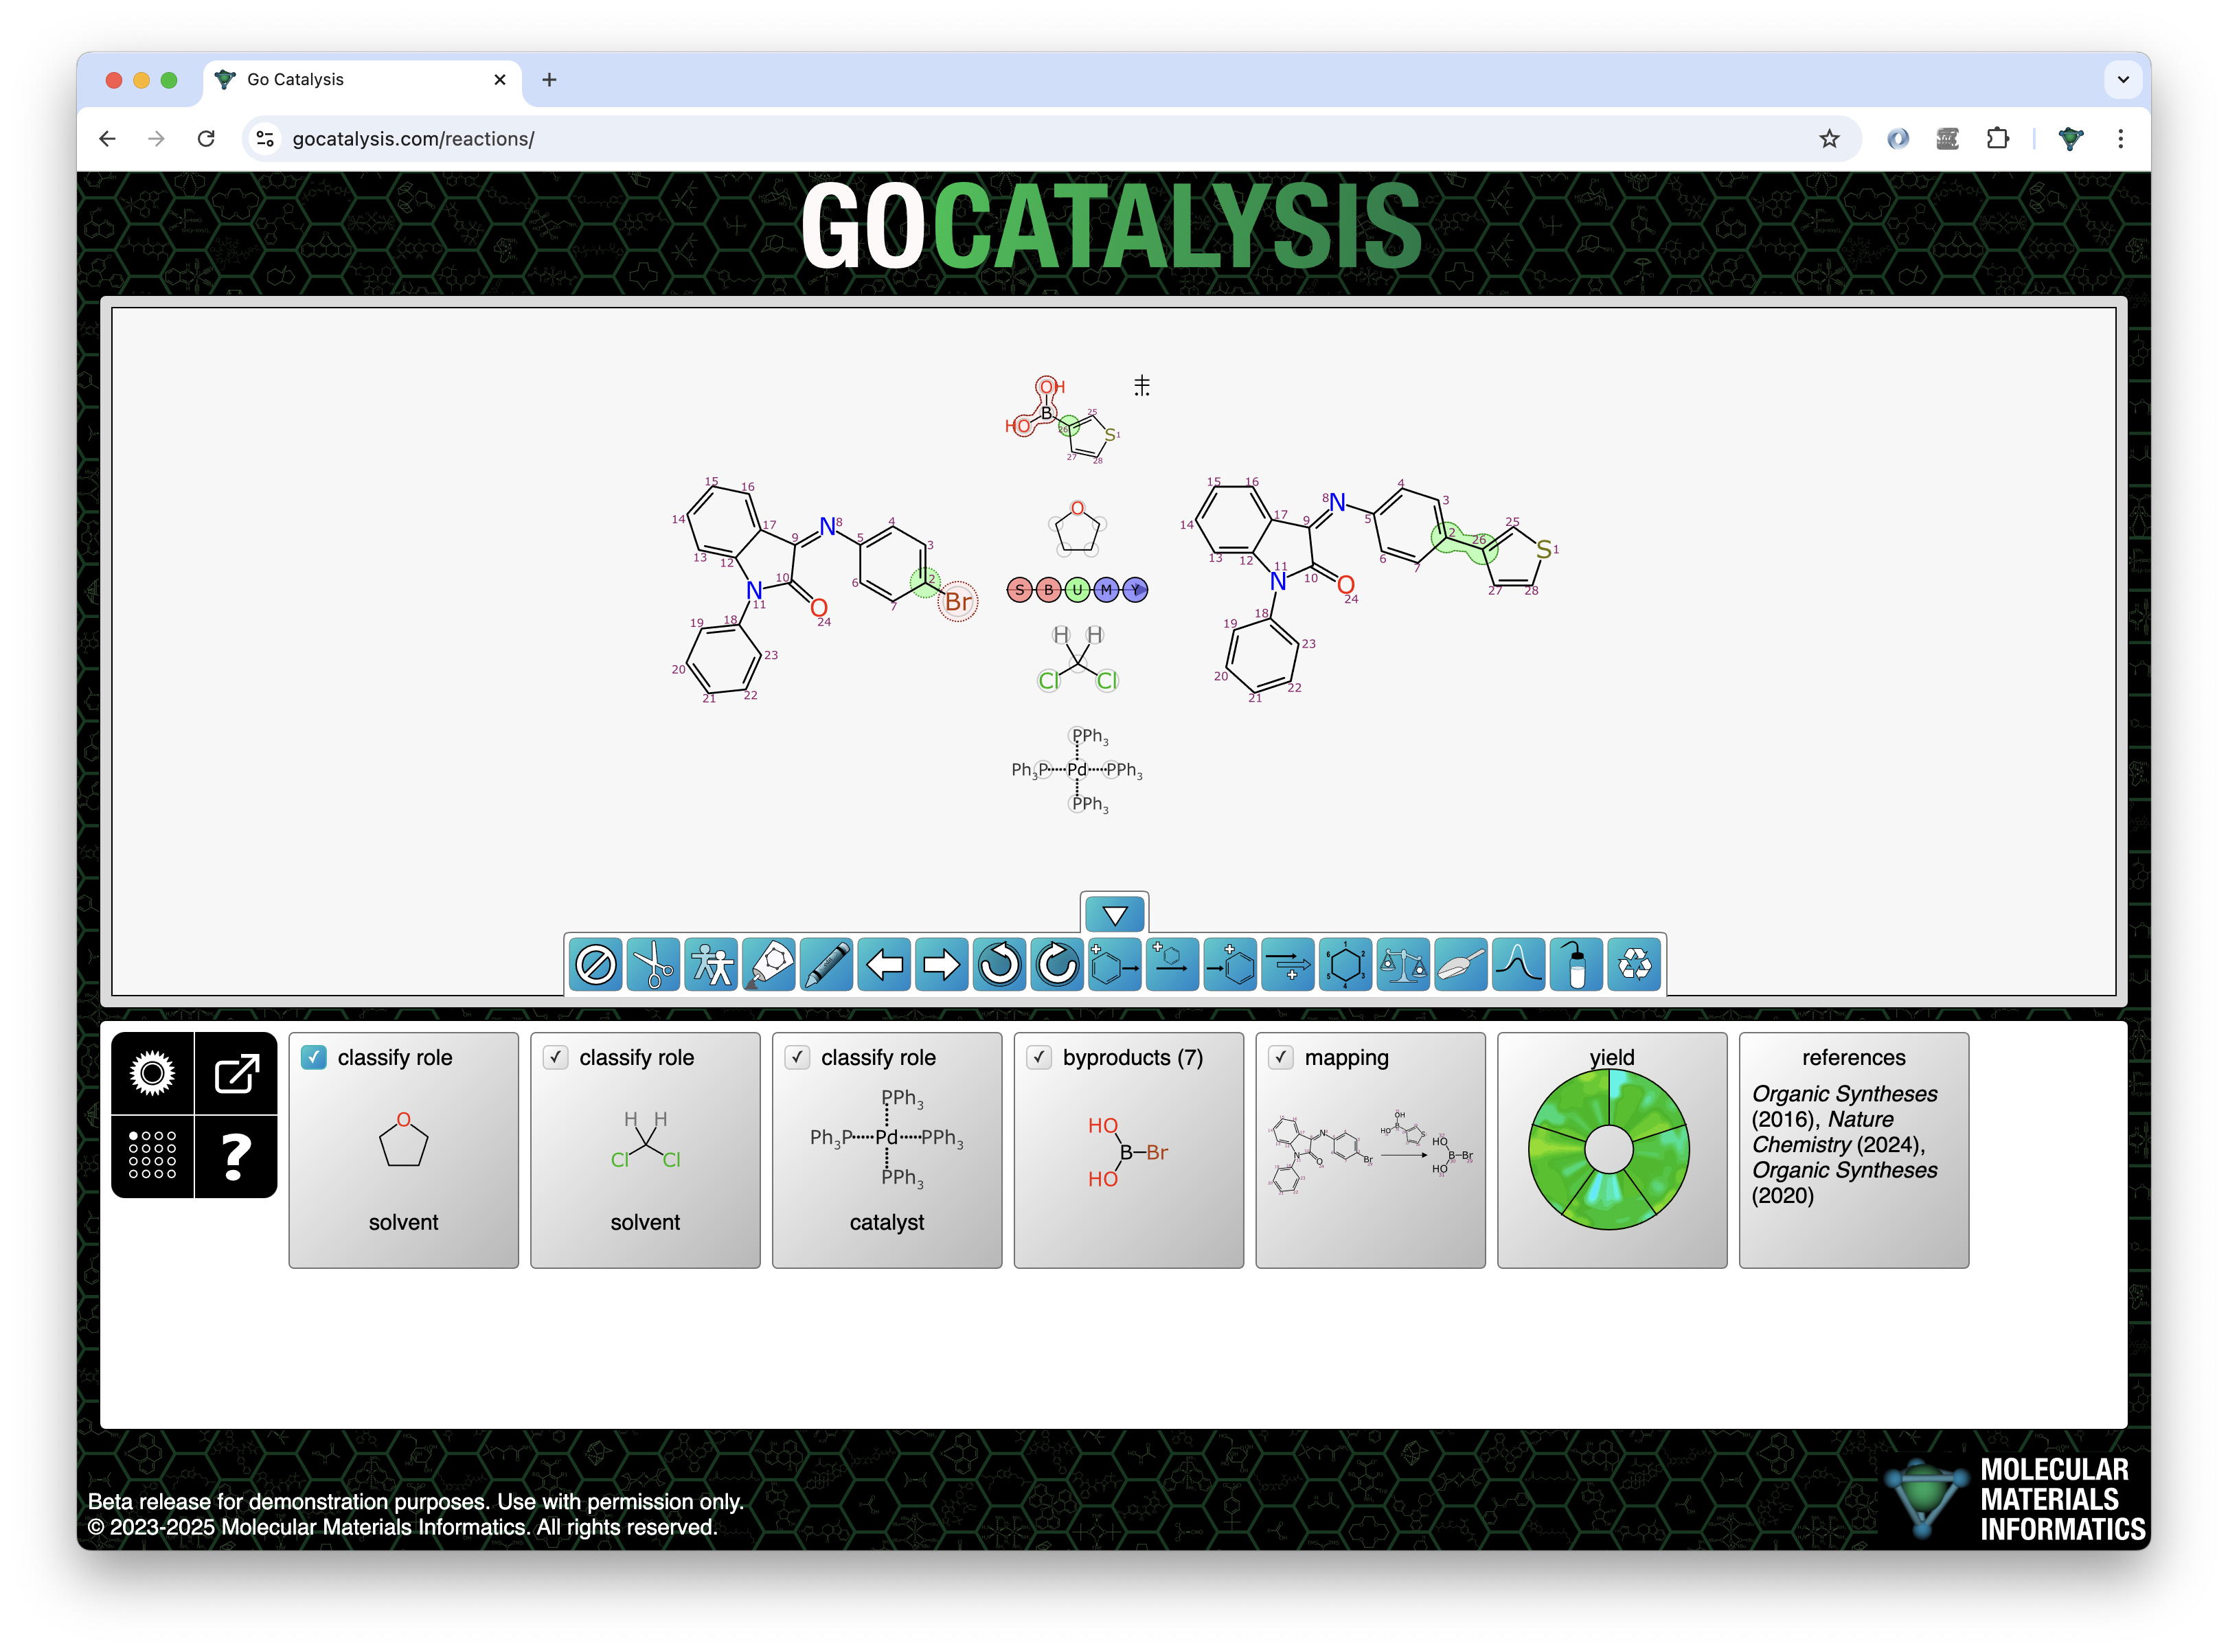Open the Chrome tab search dropdown chevron
The width and height of the screenshot is (2228, 1652).
point(2122,79)
